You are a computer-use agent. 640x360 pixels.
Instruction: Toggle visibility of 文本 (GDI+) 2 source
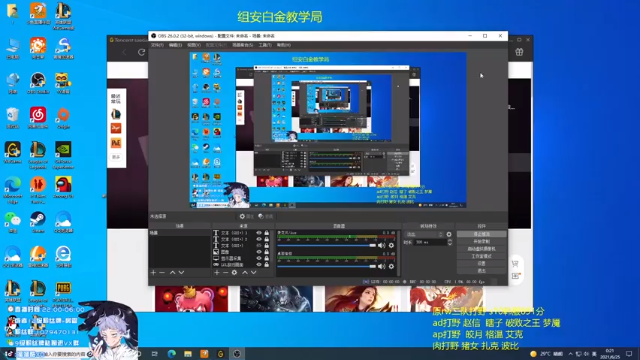259,239
